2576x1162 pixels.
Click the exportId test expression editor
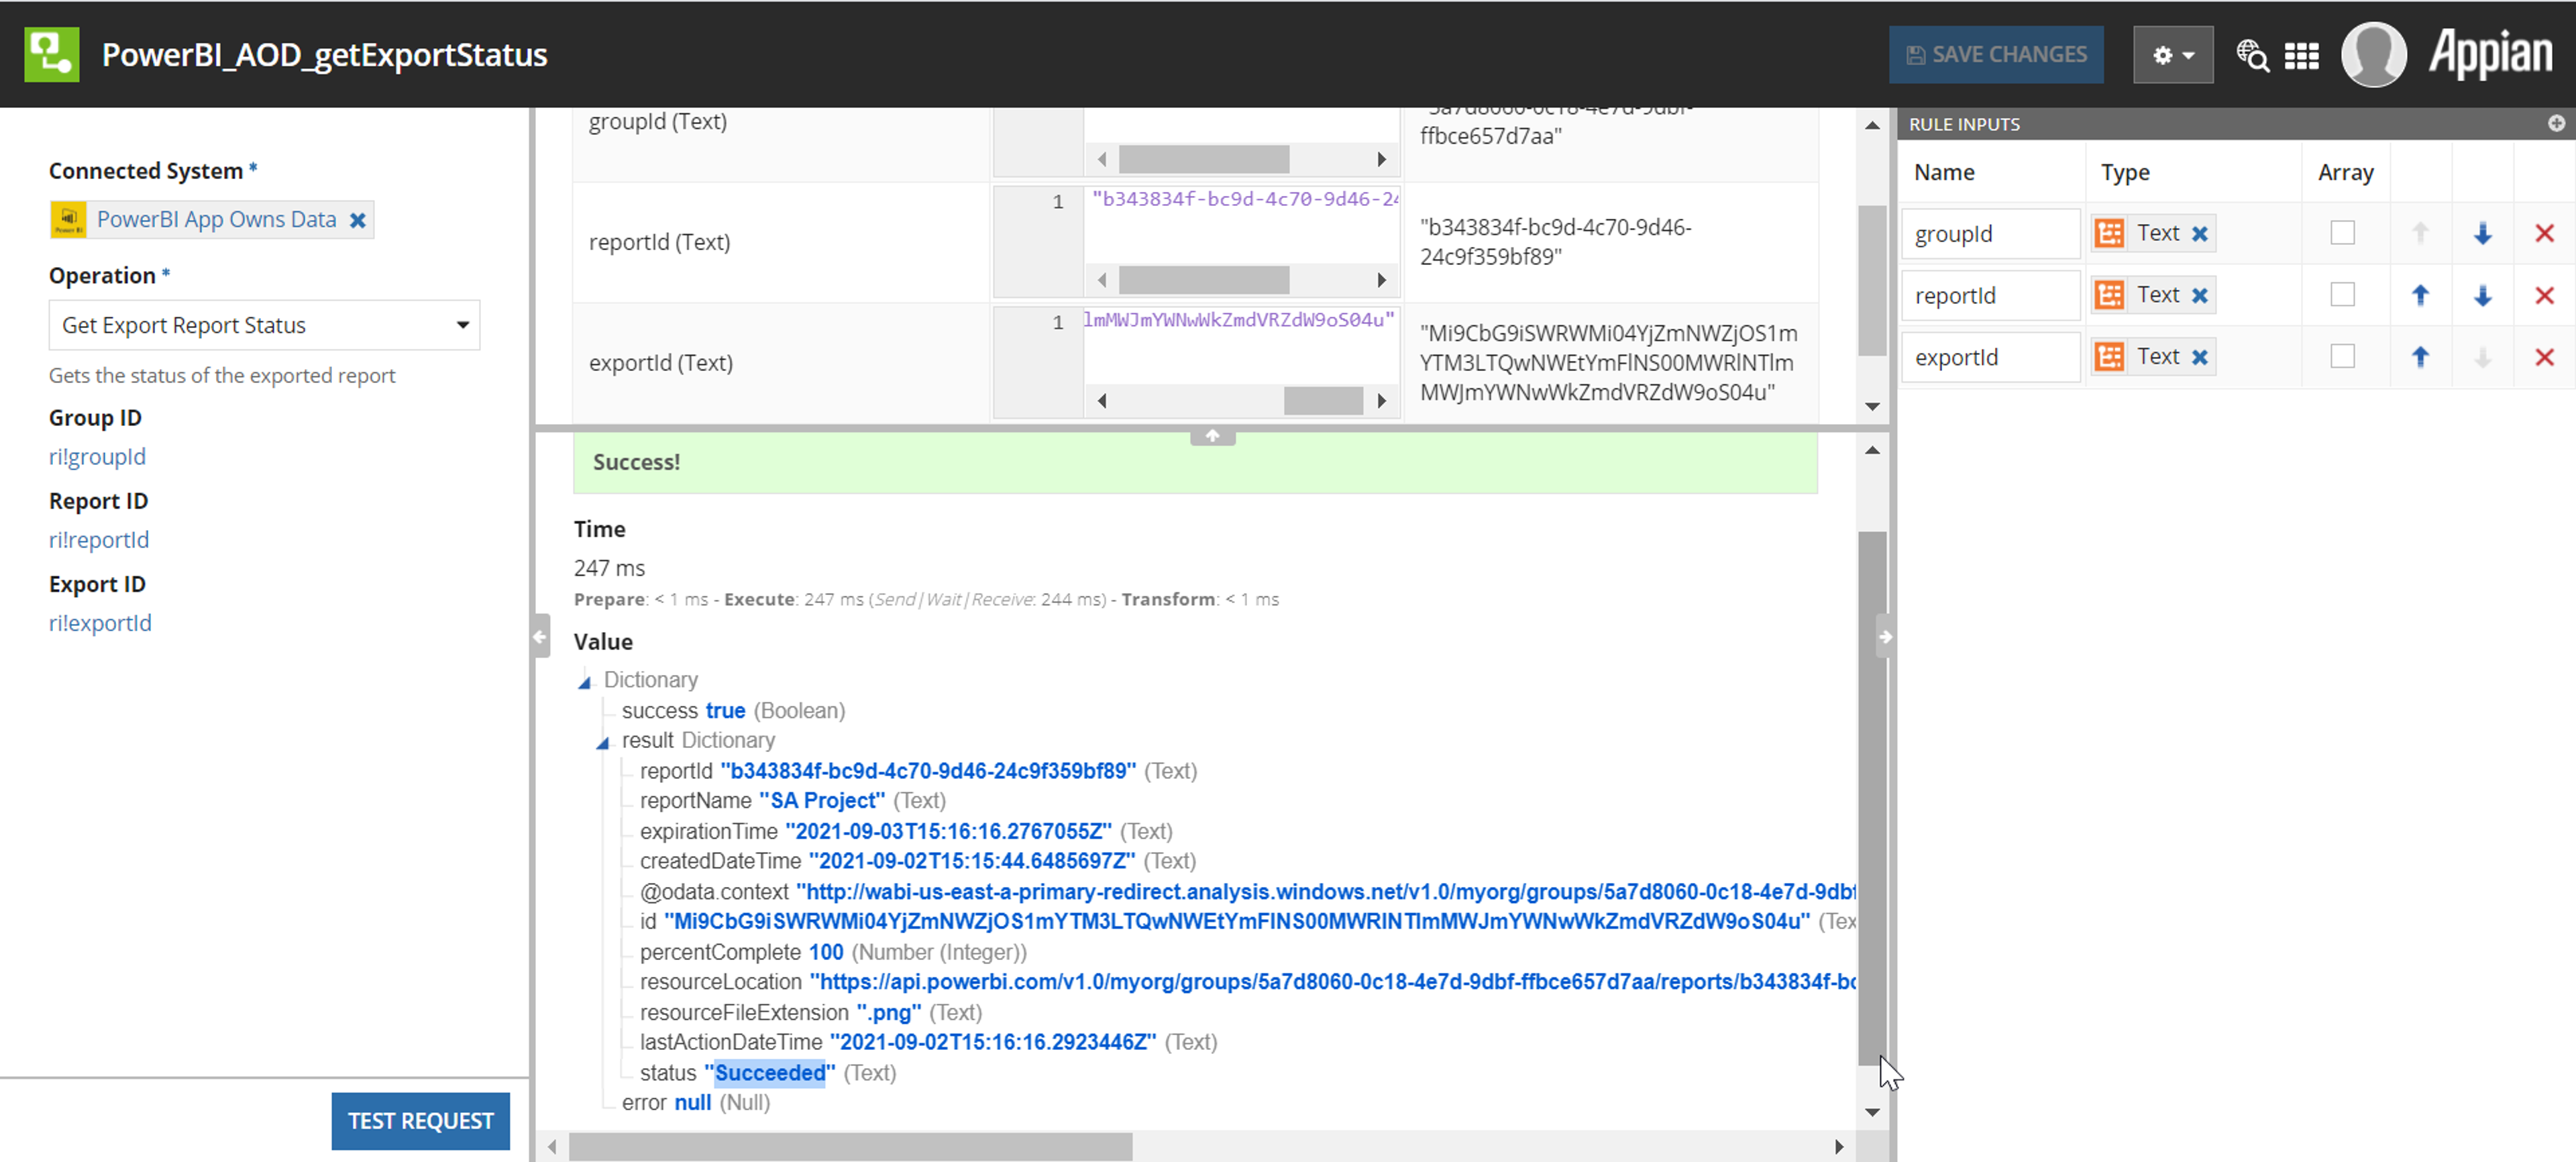[1241, 347]
